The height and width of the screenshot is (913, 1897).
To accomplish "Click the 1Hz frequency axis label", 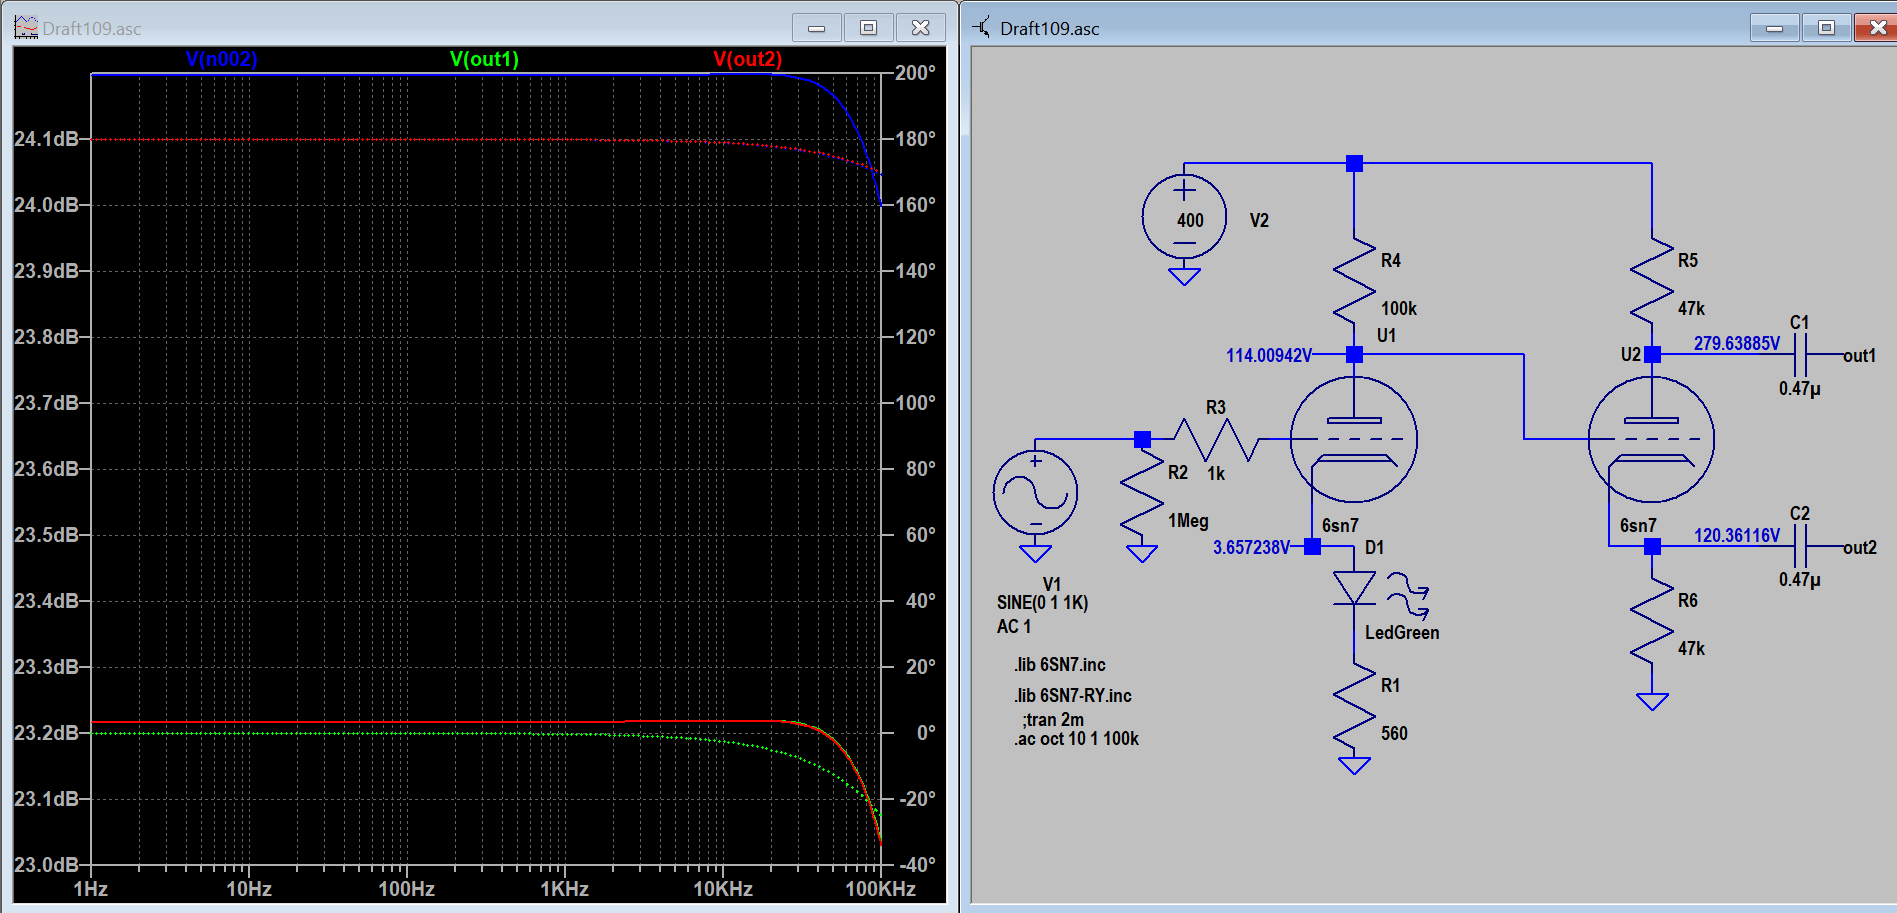I will tap(91, 890).
